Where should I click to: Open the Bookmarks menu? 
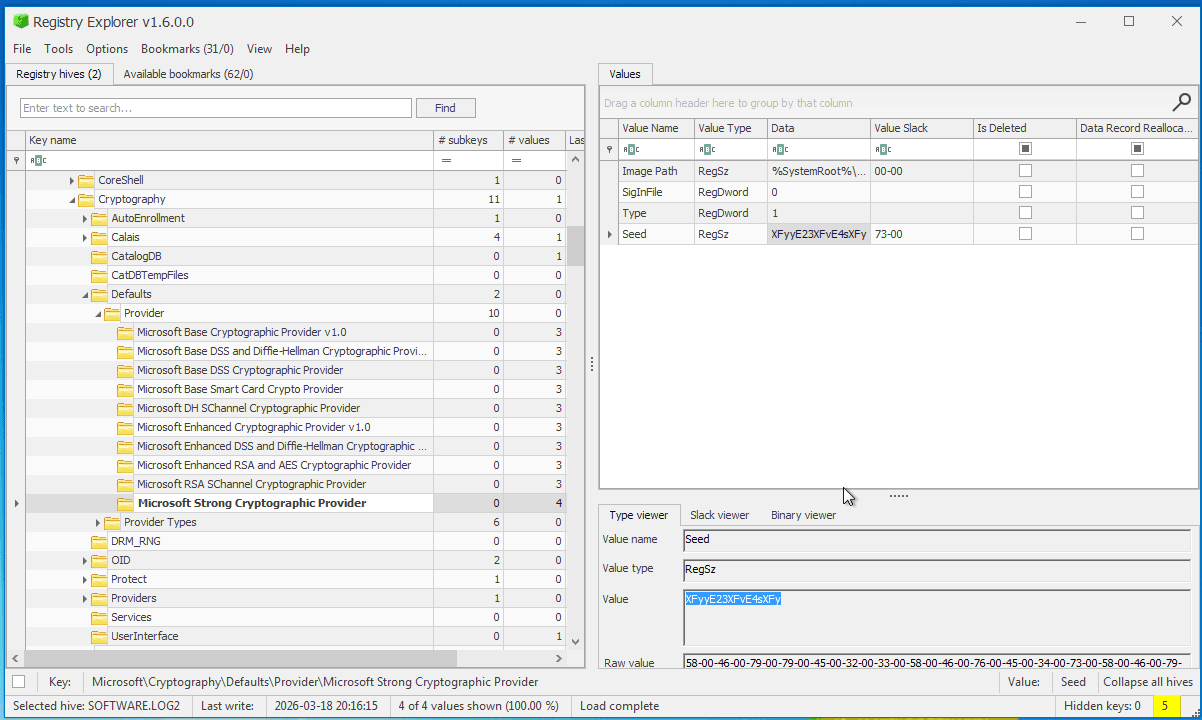tap(187, 49)
